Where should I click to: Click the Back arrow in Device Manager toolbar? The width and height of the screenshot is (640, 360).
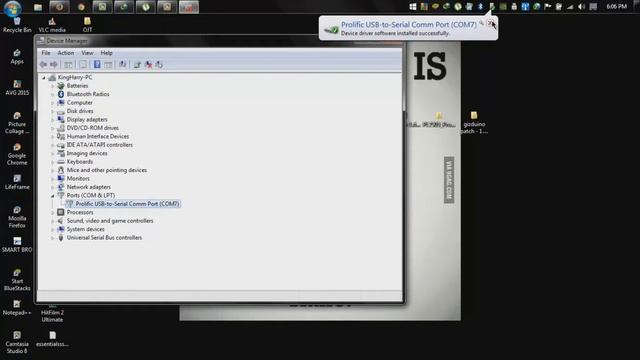pos(43,64)
